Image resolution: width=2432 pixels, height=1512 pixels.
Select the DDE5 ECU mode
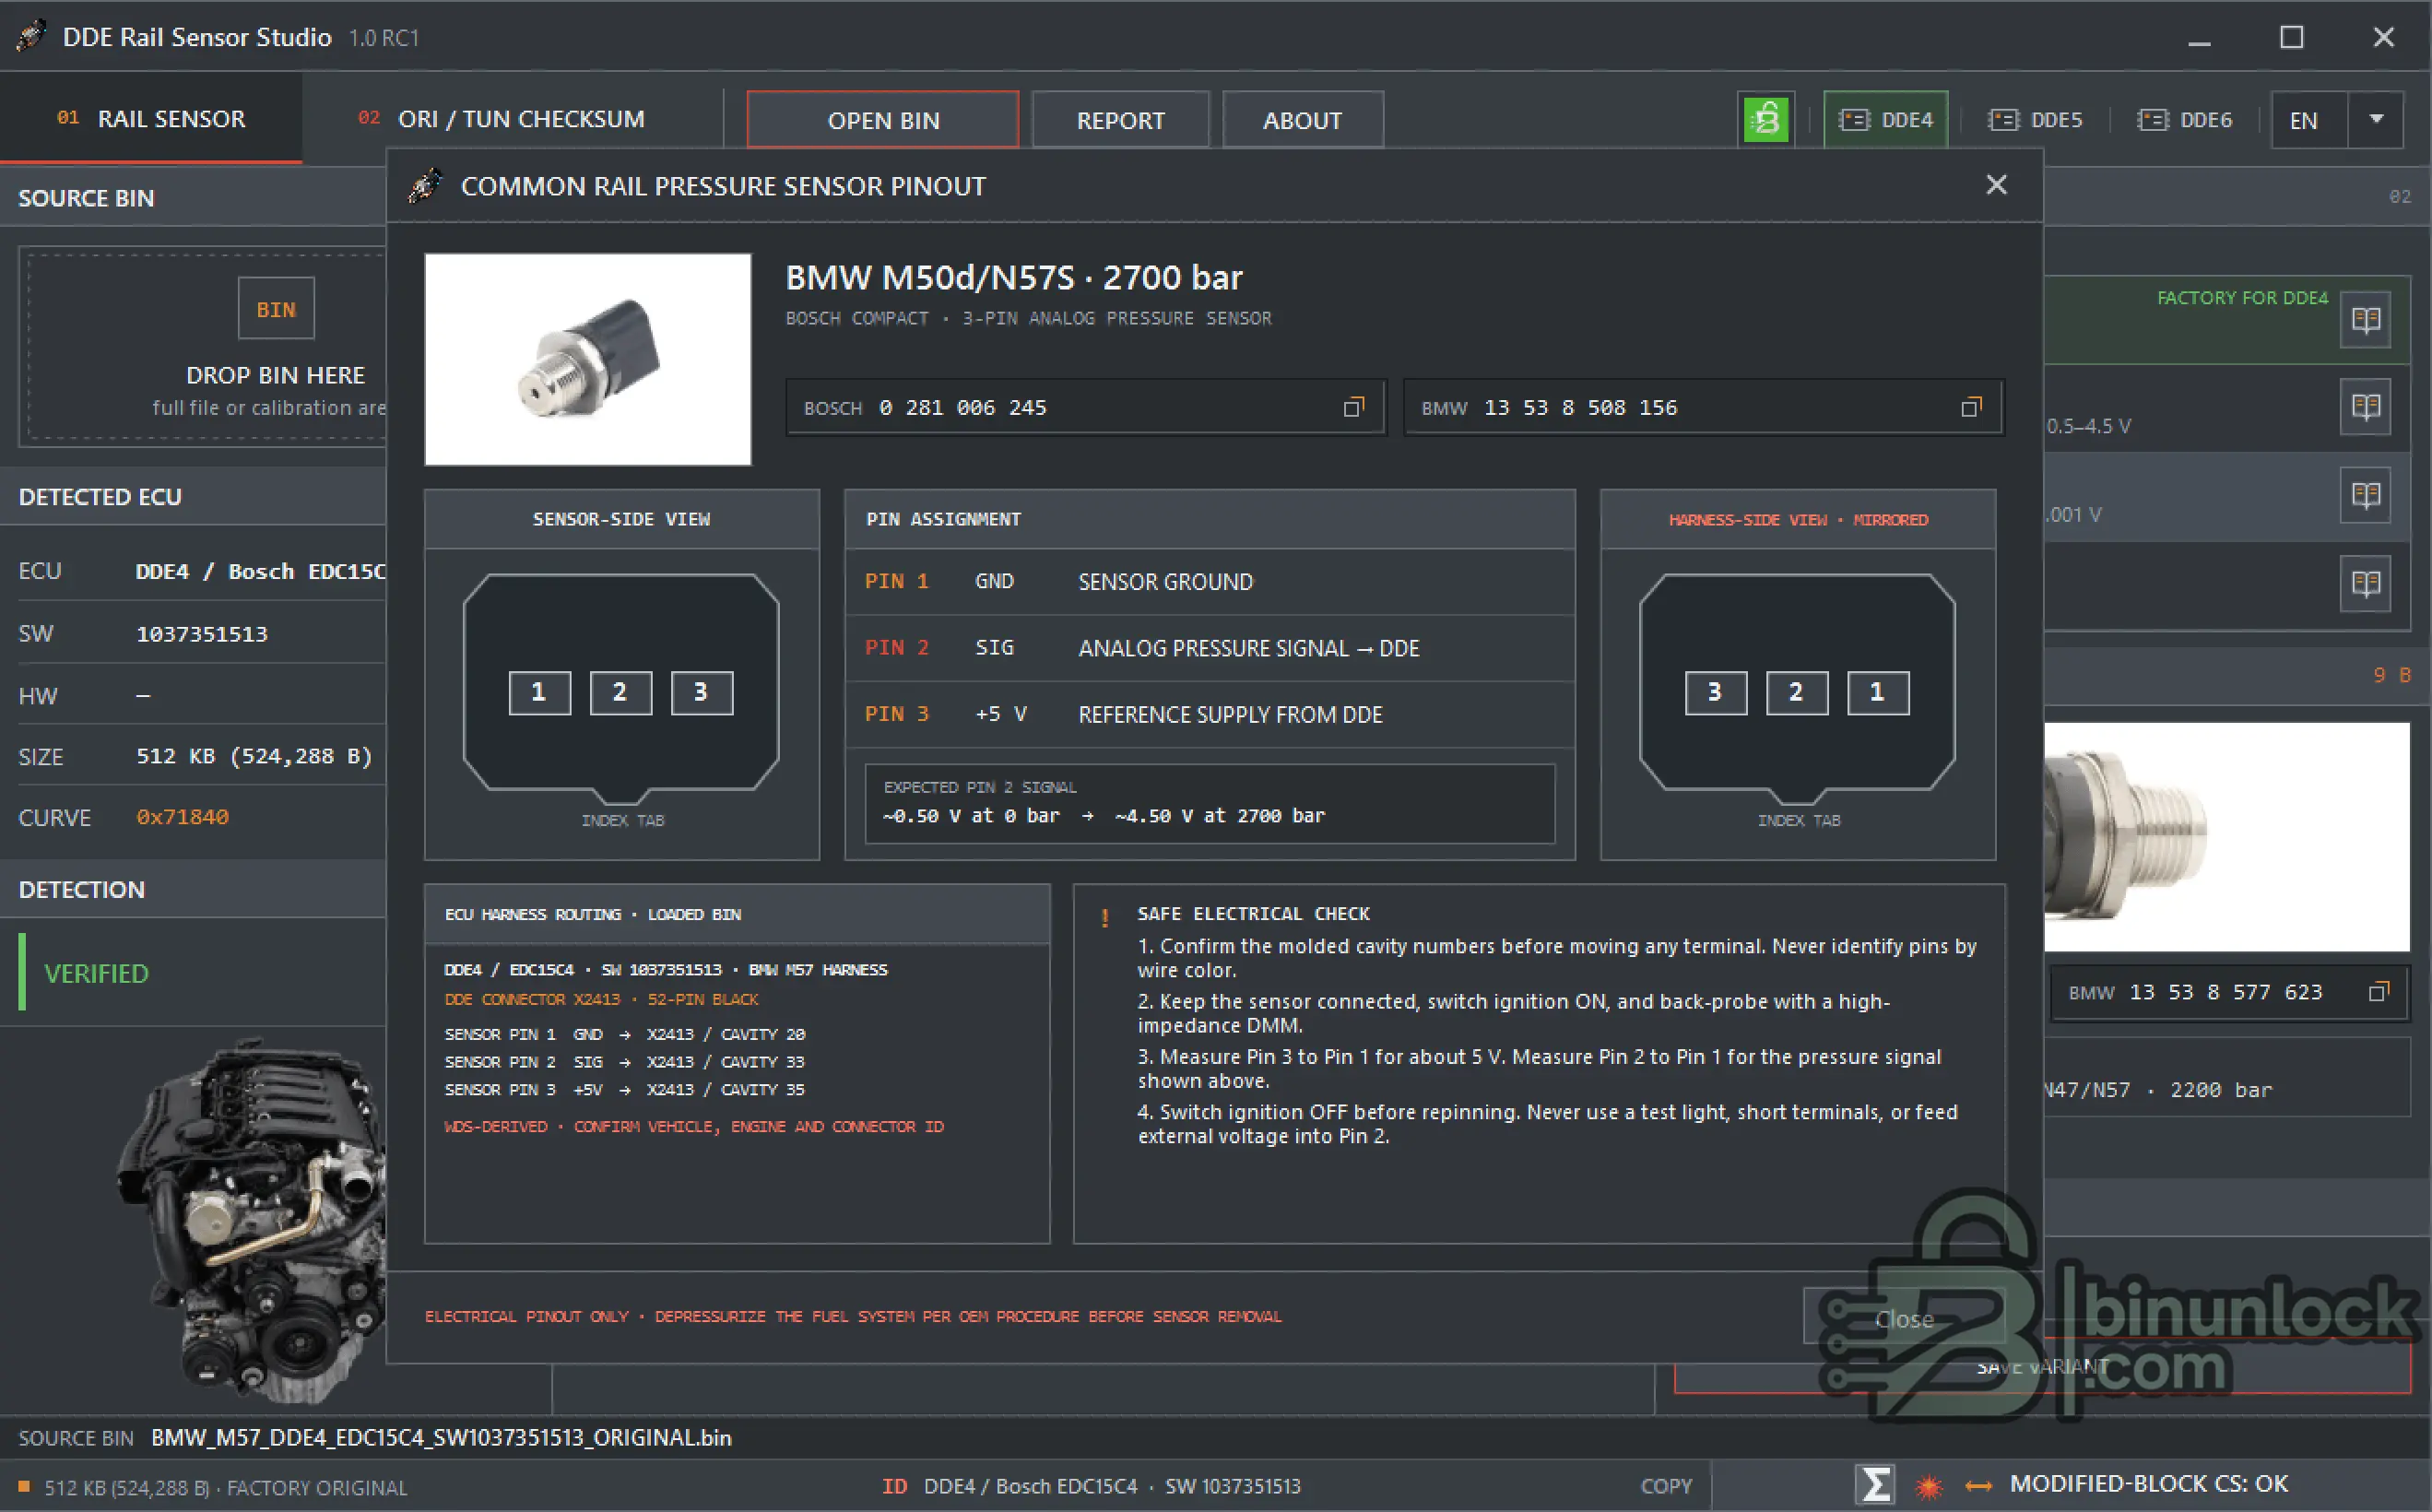pyautogui.click(x=2035, y=120)
